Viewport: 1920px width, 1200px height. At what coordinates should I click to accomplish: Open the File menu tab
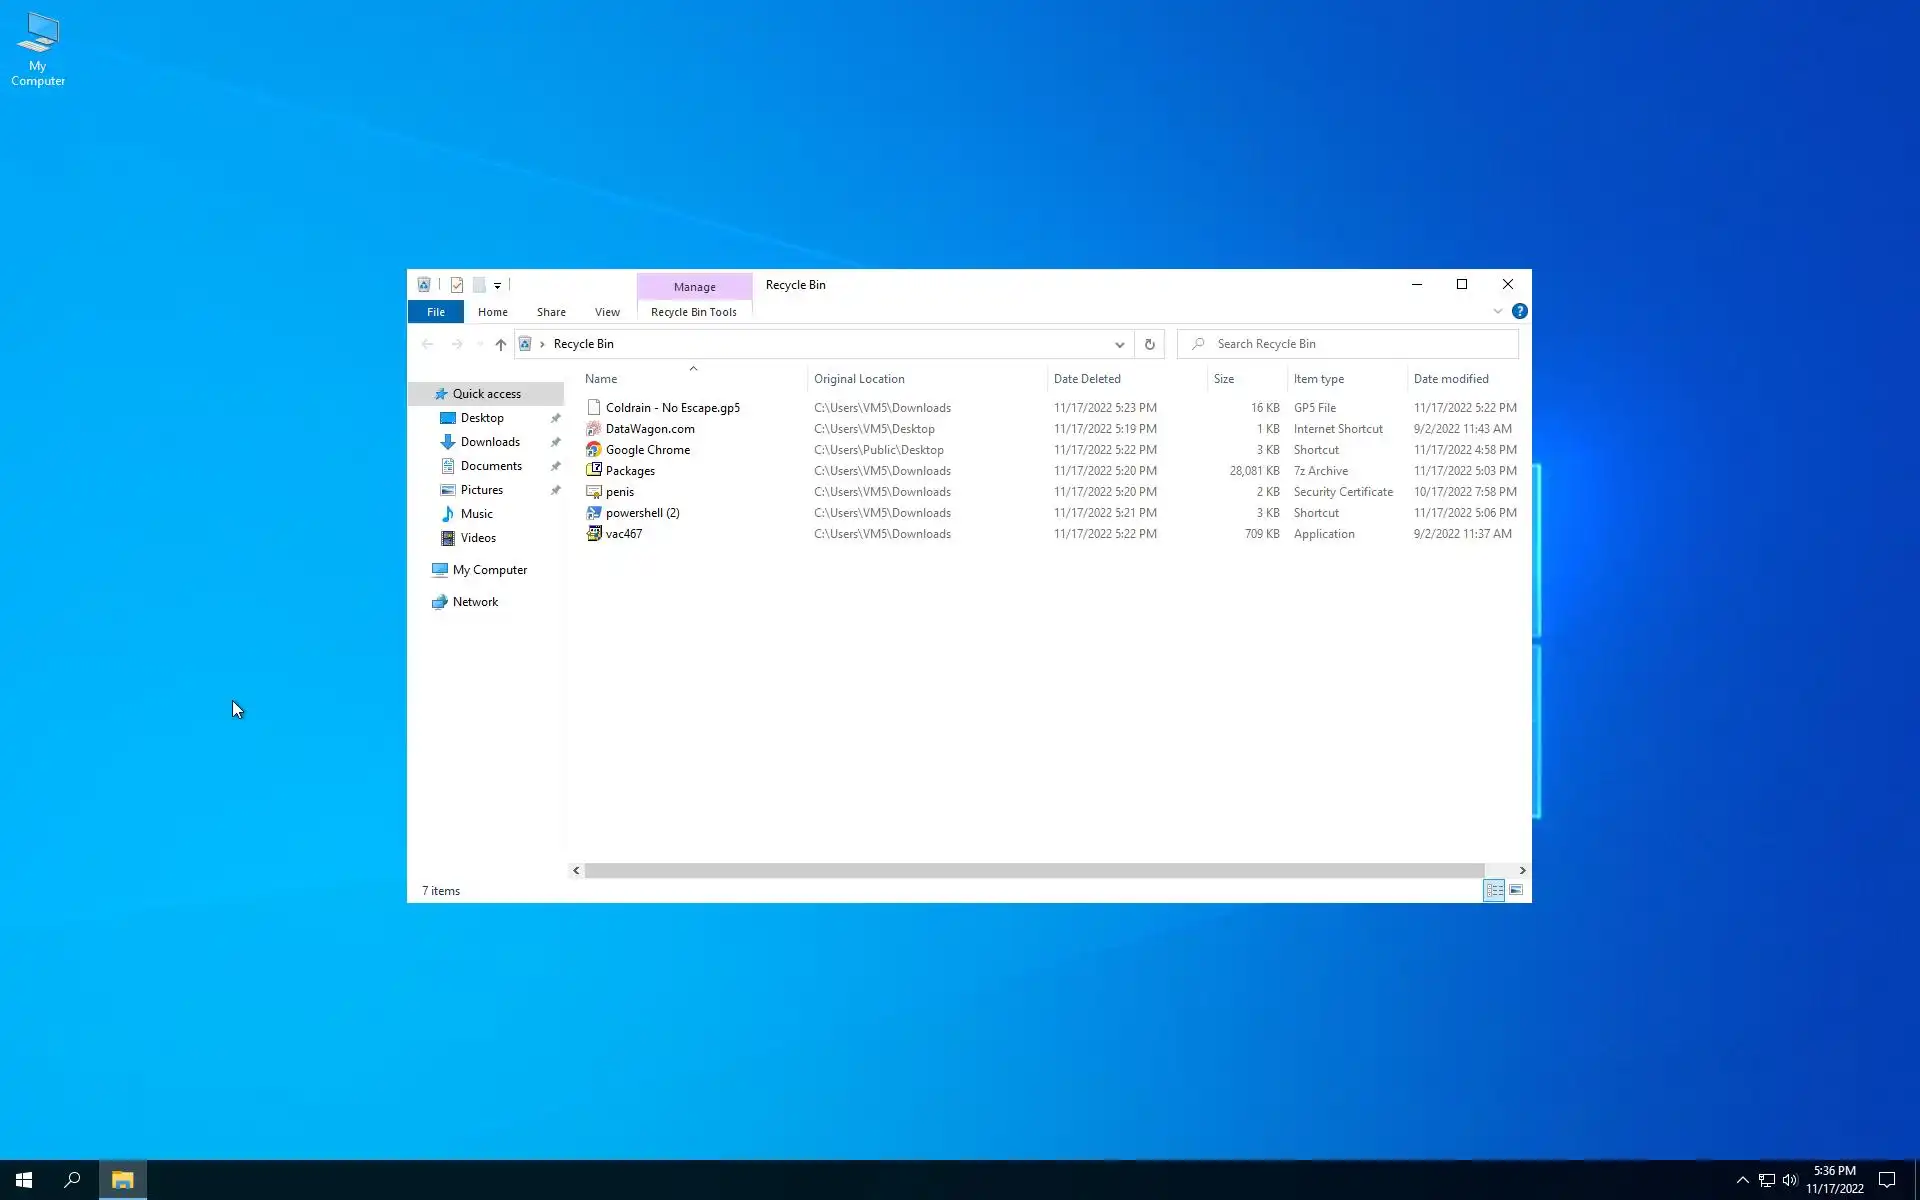click(x=436, y=312)
